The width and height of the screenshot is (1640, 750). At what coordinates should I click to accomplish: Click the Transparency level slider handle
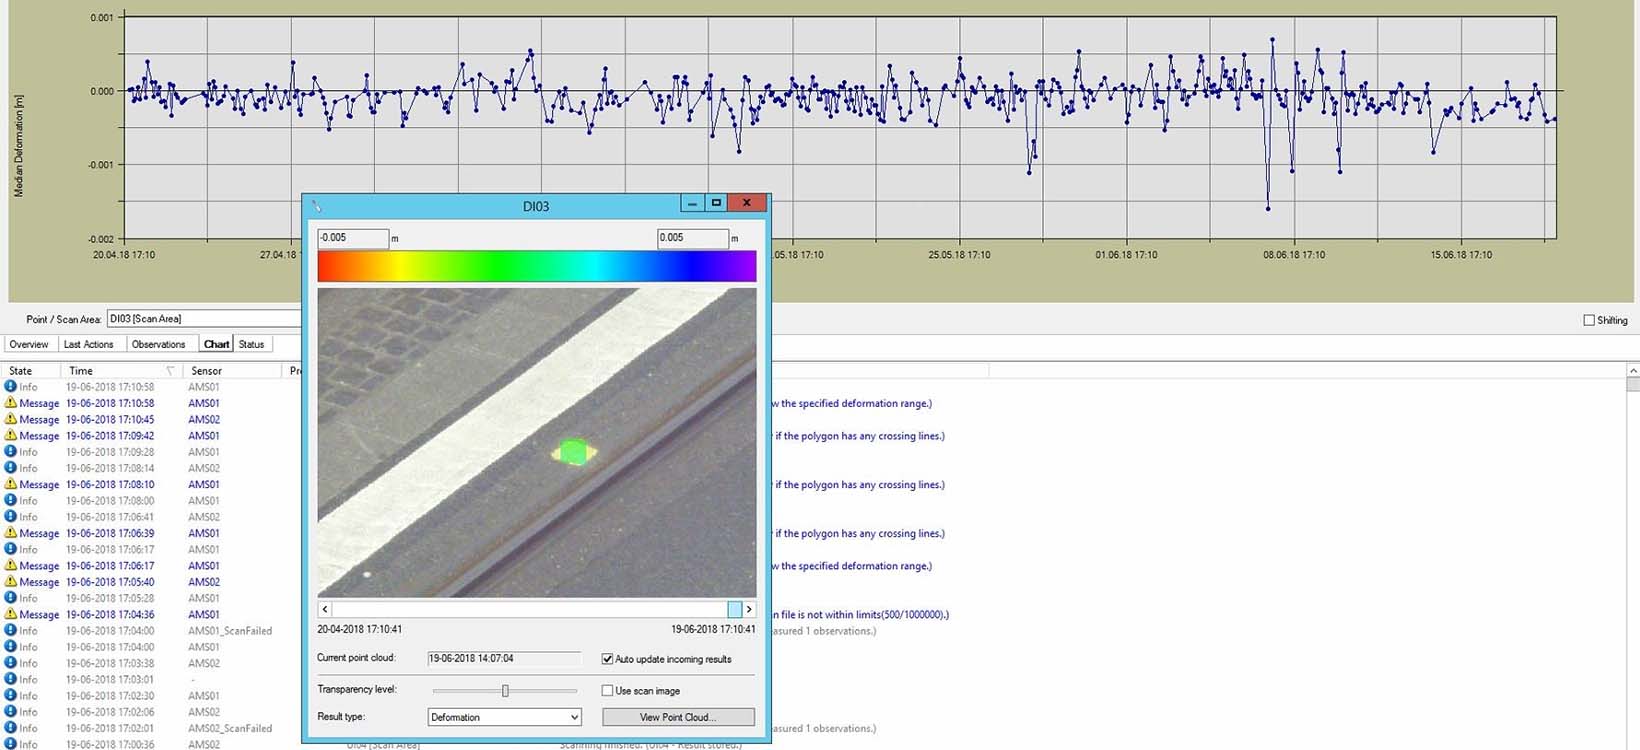(505, 691)
